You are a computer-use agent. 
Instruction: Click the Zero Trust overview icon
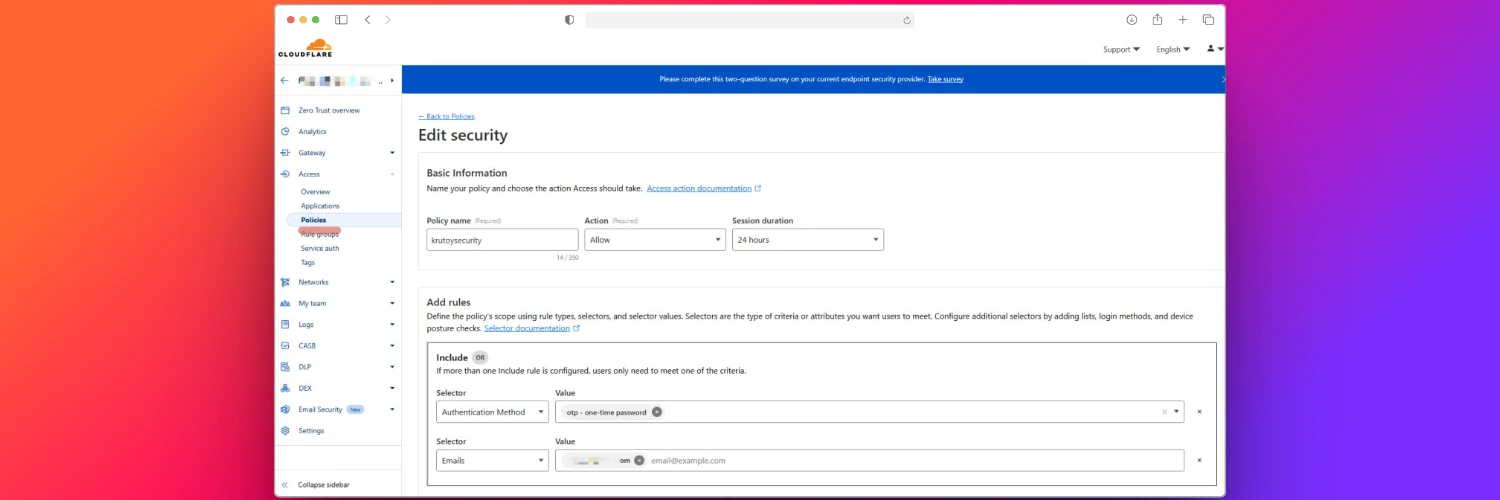[x=285, y=111]
